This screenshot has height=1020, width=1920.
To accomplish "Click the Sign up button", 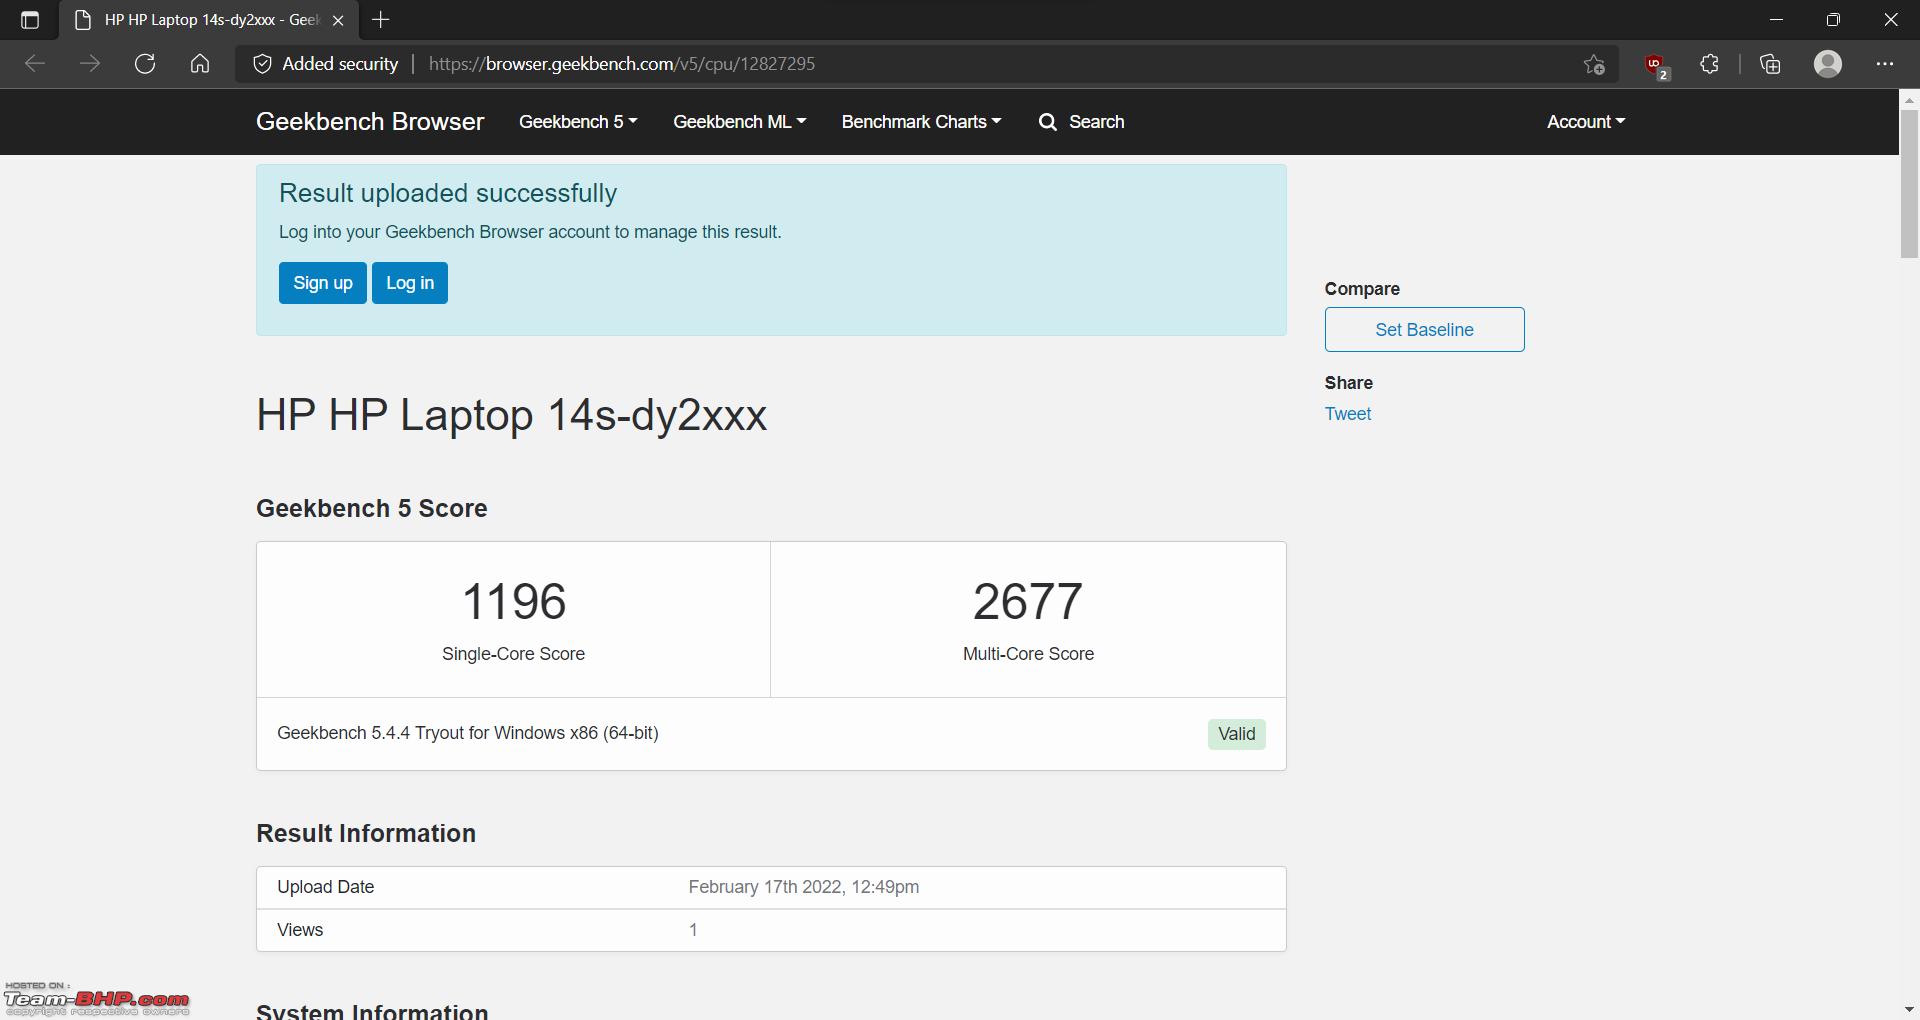I will pyautogui.click(x=323, y=283).
